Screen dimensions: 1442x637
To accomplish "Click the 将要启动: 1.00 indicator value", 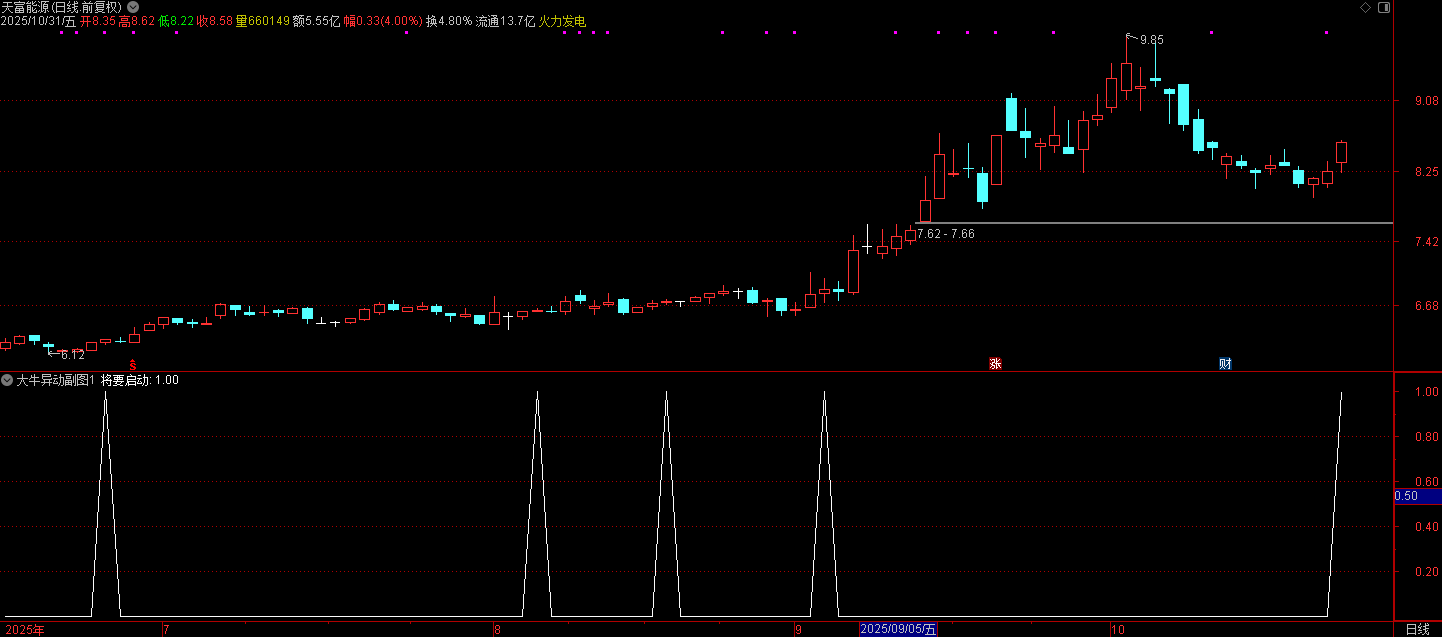I will [x=140, y=380].
